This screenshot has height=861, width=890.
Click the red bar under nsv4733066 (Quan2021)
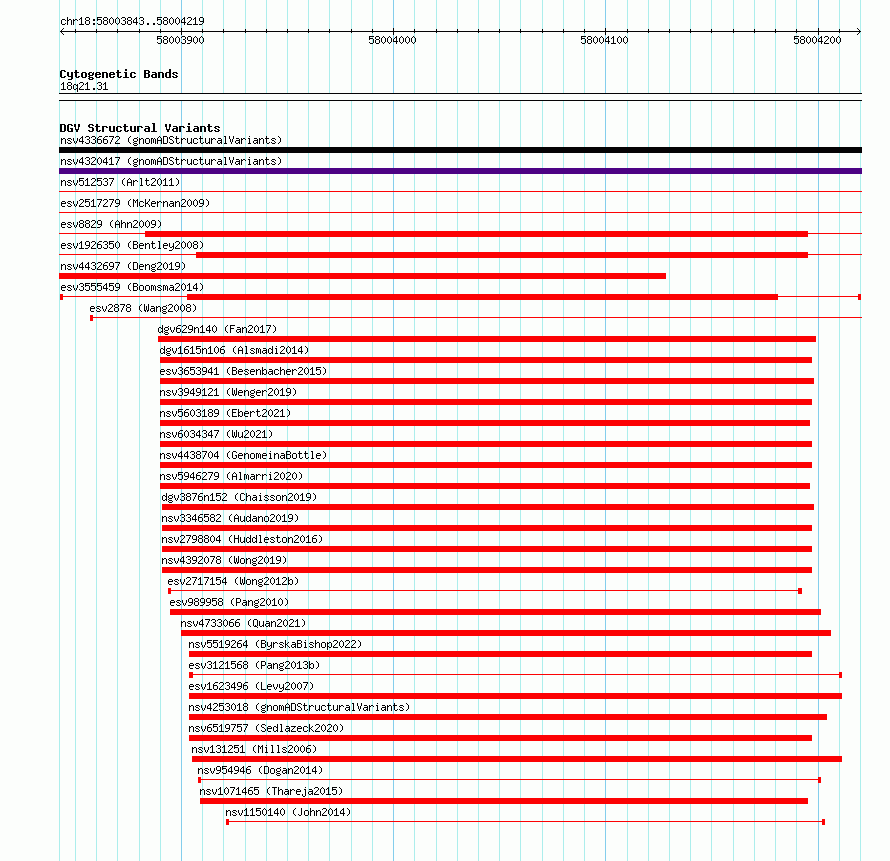(506, 633)
